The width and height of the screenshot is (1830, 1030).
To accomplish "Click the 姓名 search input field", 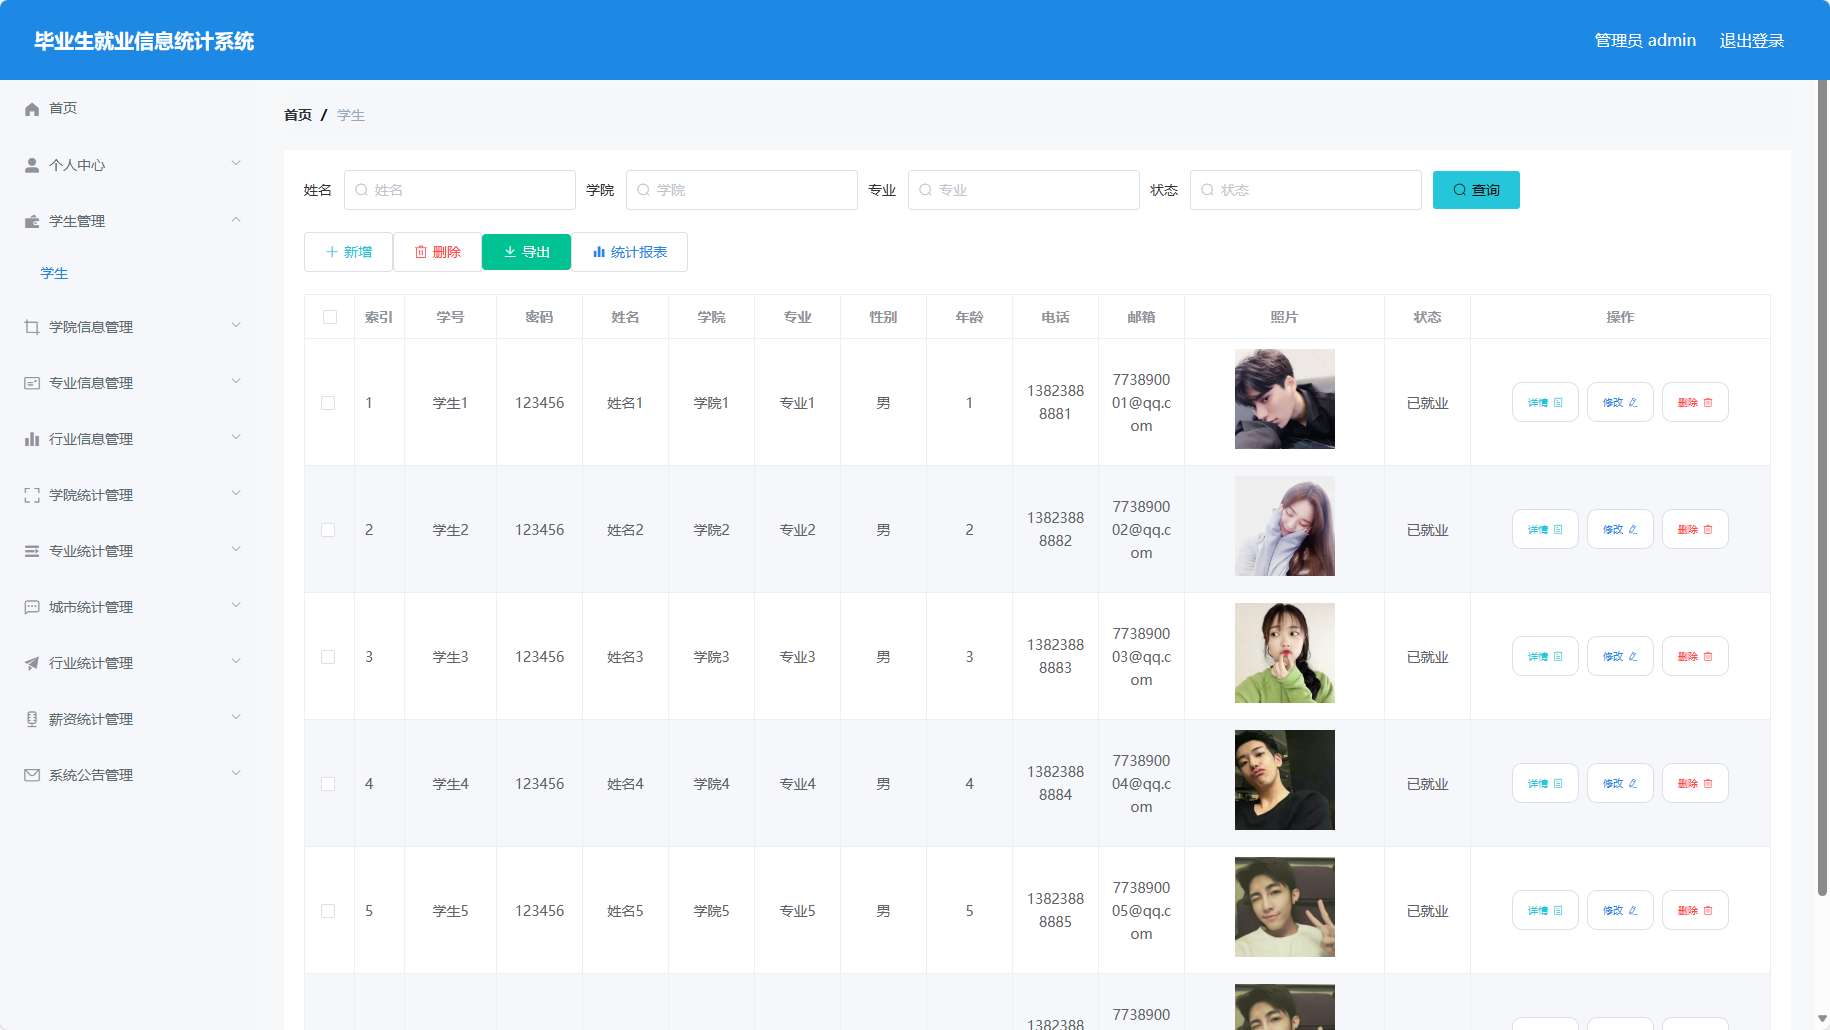I will pyautogui.click(x=460, y=190).
